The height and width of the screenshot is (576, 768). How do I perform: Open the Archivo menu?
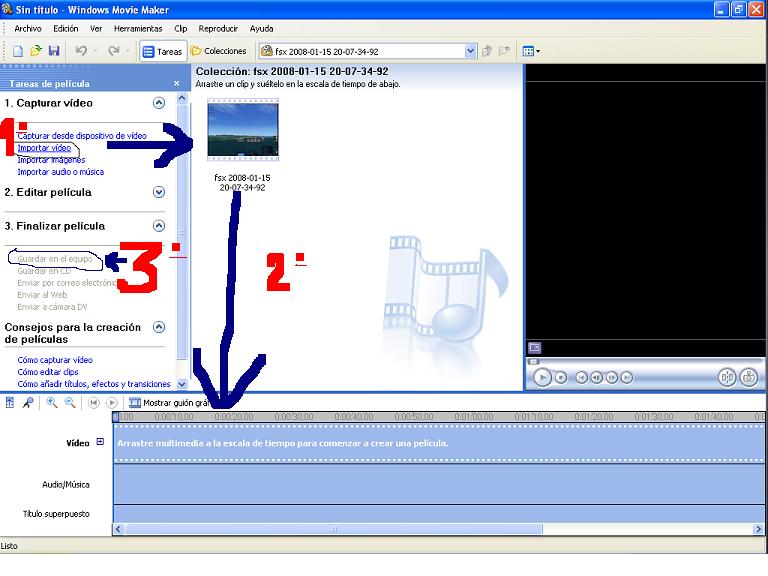coord(28,28)
